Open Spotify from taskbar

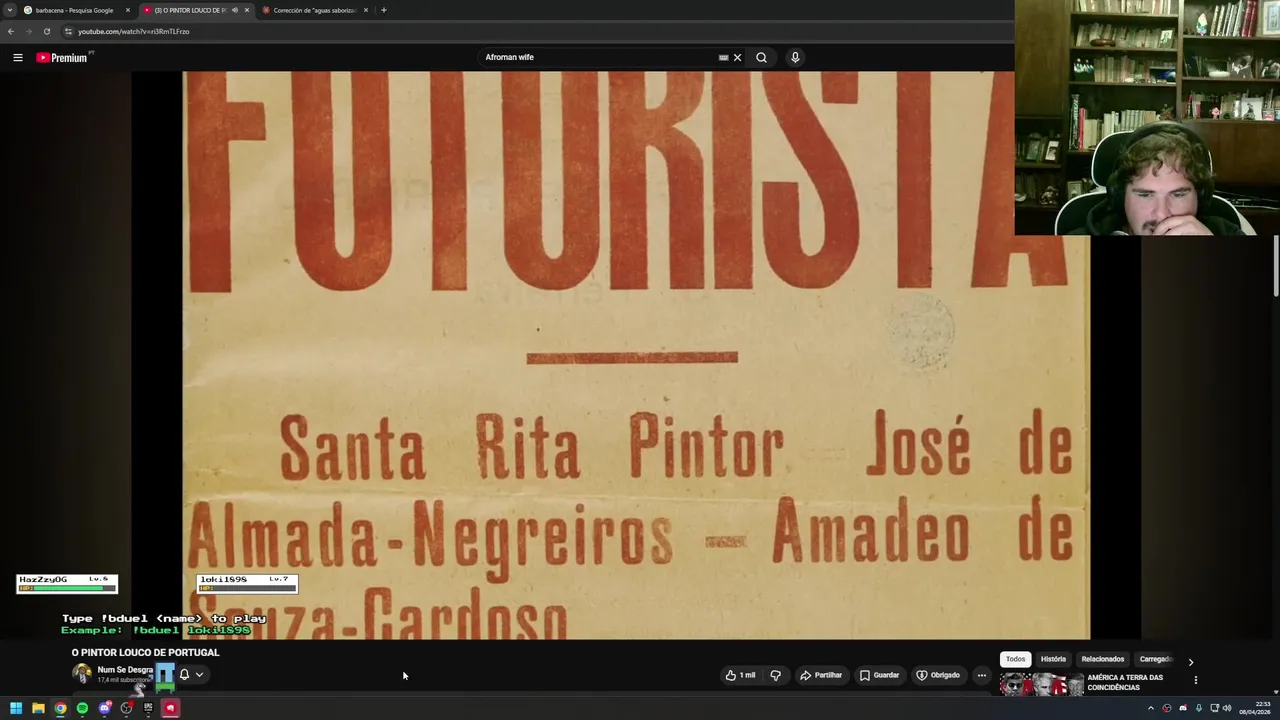[x=82, y=708]
